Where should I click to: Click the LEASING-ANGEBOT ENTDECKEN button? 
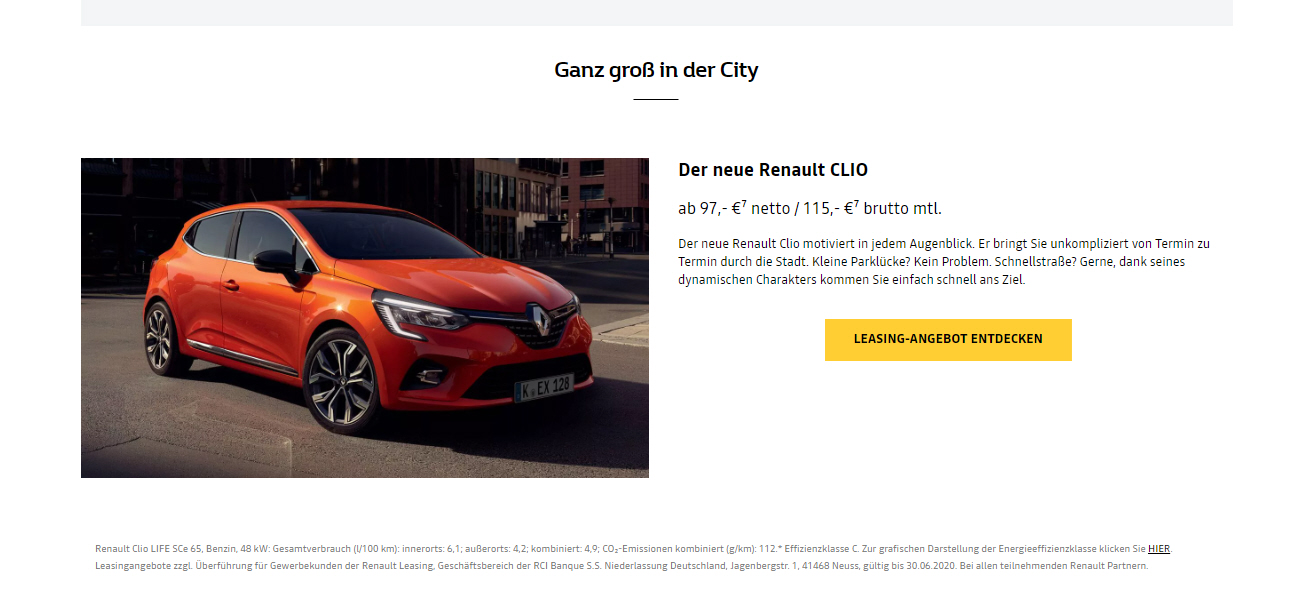(948, 340)
